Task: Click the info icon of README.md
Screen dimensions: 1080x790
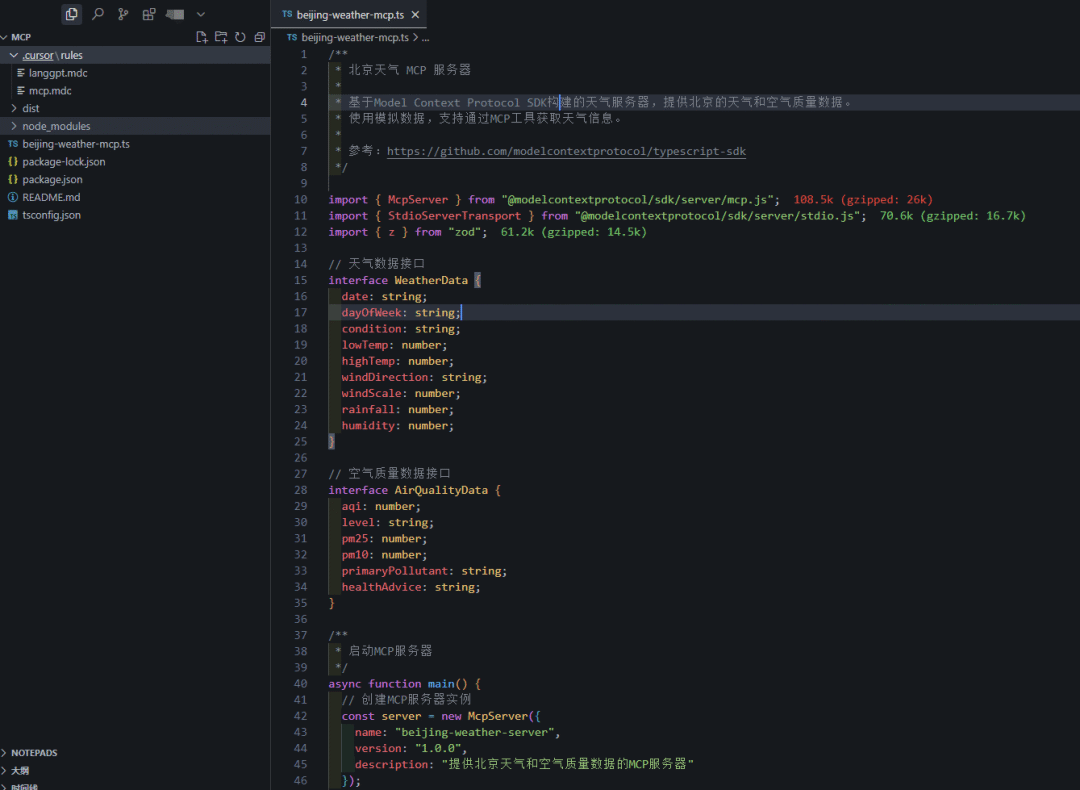Action: [x=12, y=198]
